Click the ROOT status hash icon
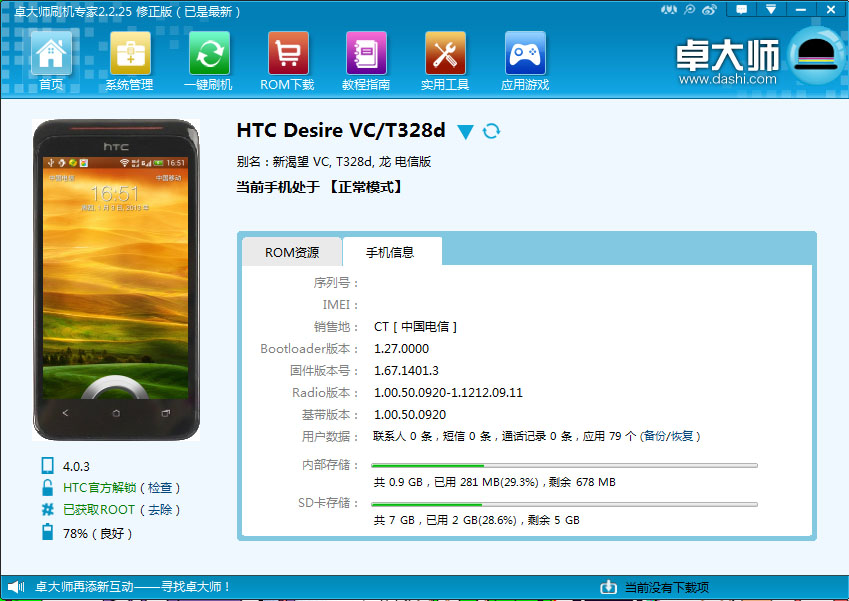 click(x=48, y=509)
